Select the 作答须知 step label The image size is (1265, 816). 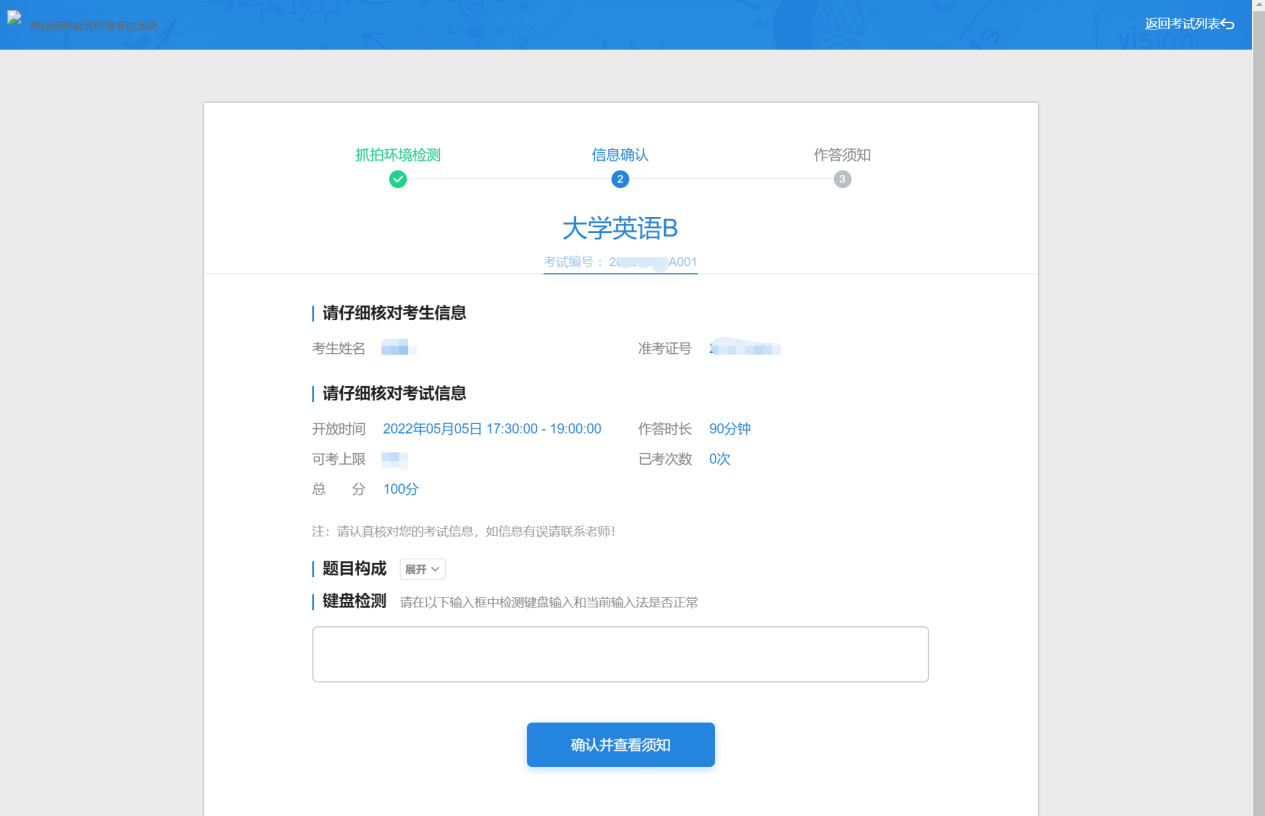(842, 155)
